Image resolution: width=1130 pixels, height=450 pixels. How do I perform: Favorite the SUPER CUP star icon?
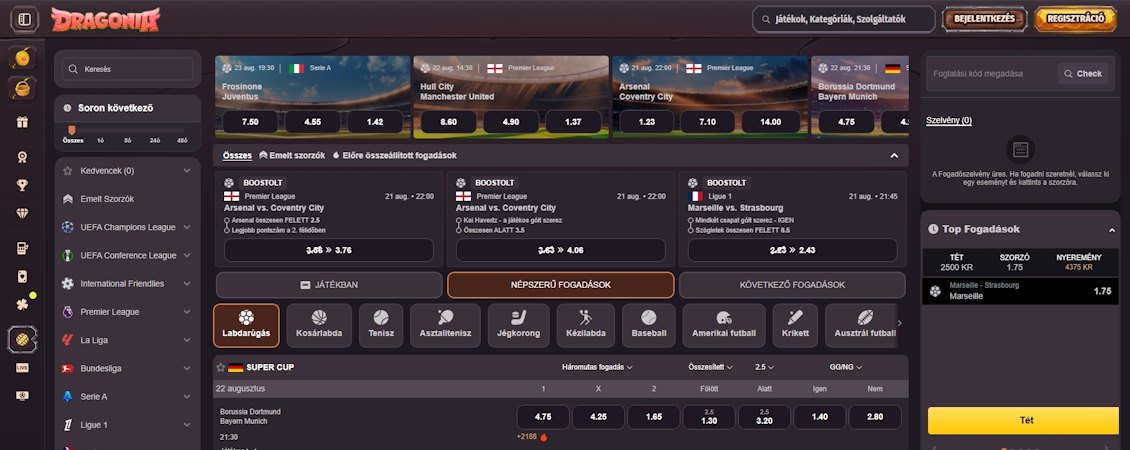221,367
